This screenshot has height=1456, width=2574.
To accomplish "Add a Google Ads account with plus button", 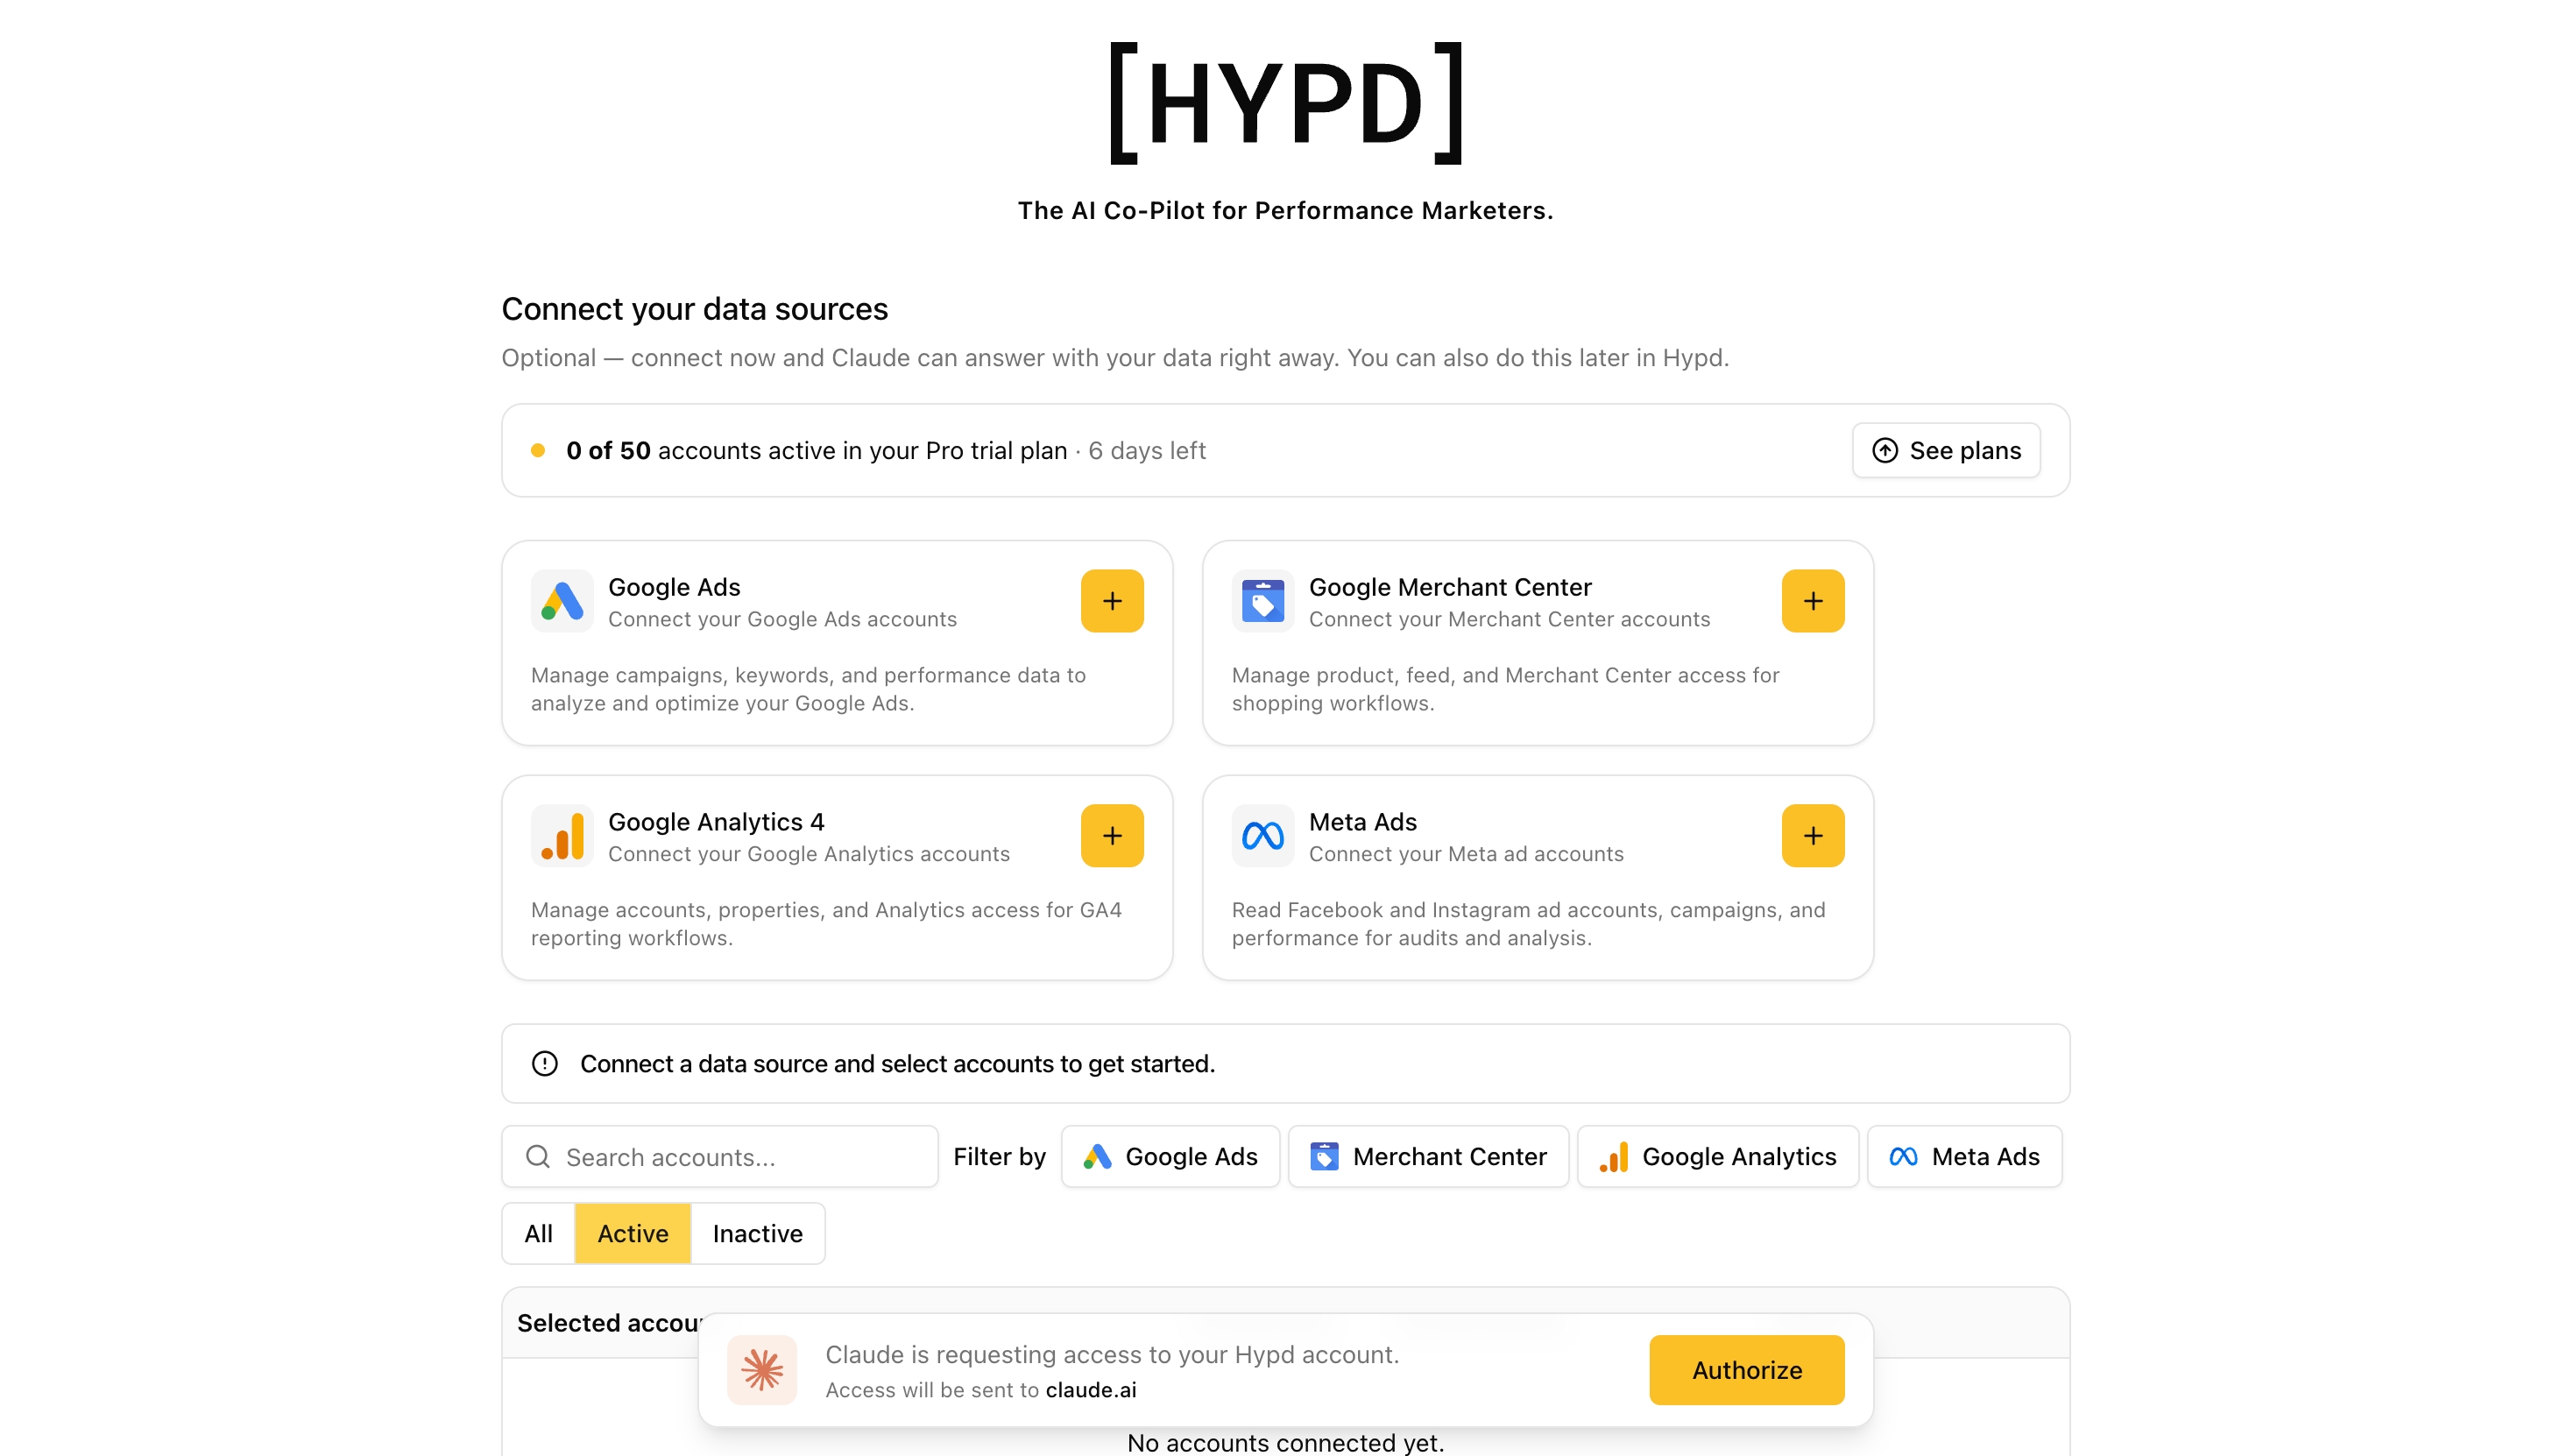I will [1112, 601].
